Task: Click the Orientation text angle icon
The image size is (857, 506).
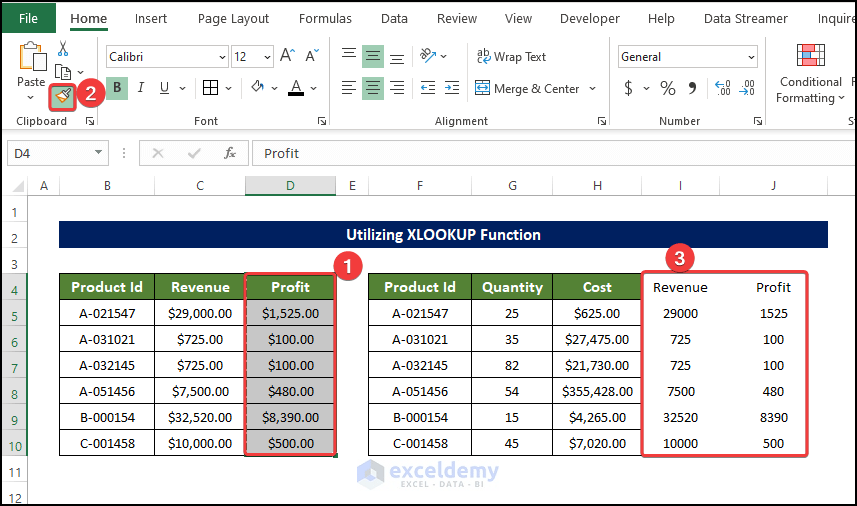Action: pos(427,56)
